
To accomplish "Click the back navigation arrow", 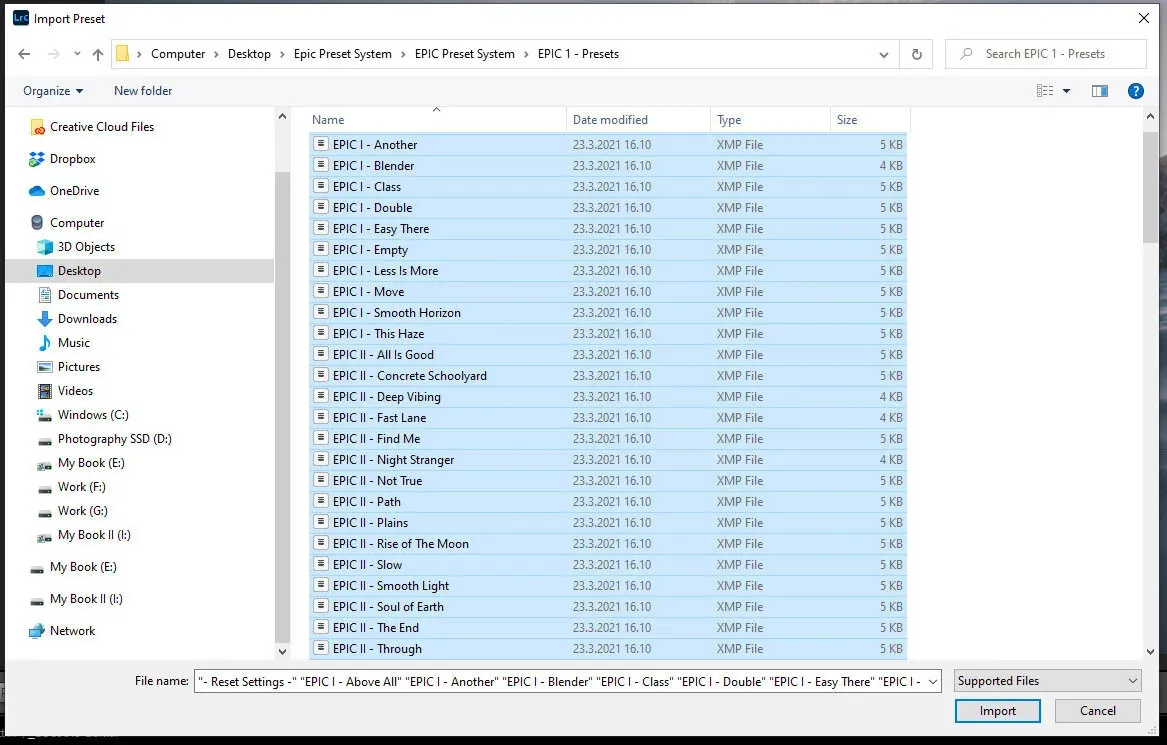I will point(24,53).
